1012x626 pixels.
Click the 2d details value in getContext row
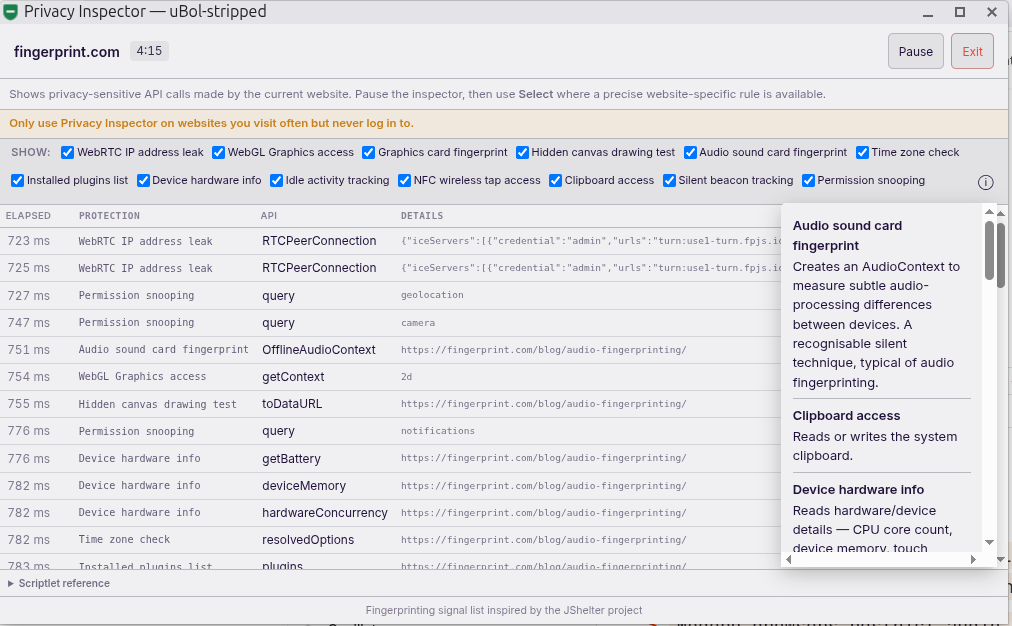tap(406, 377)
